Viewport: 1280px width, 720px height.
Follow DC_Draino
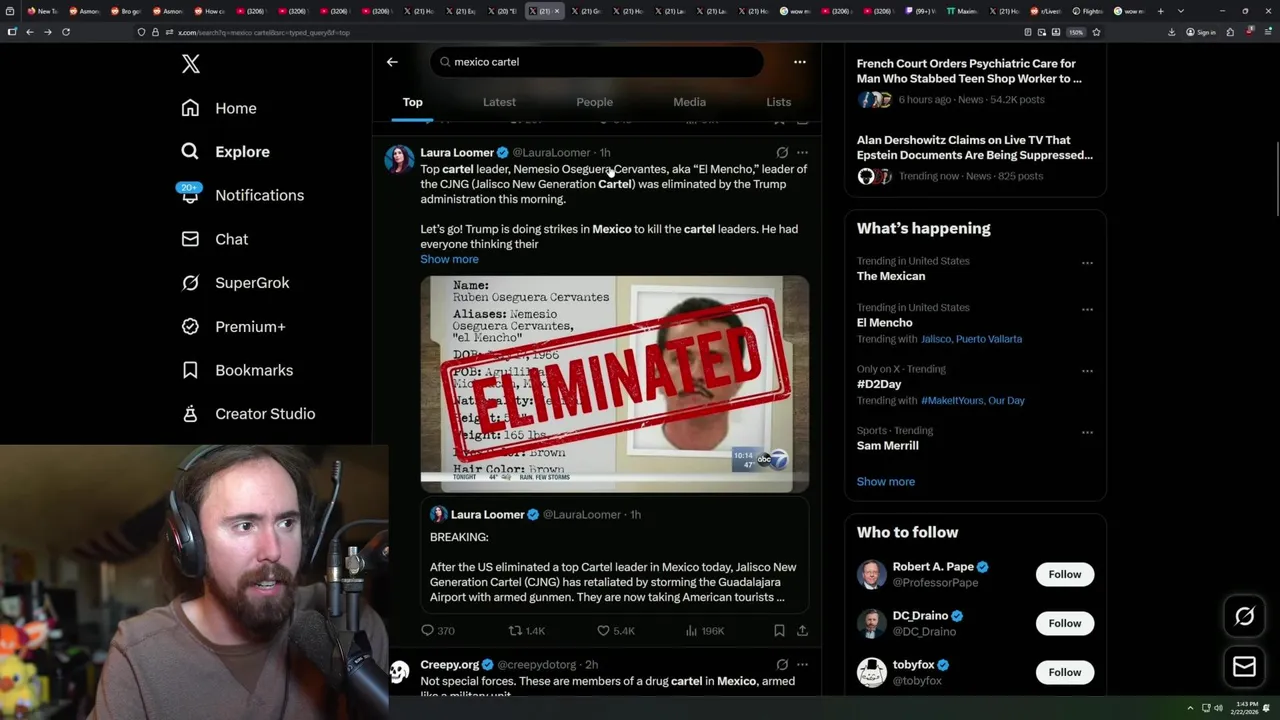pos(1064,623)
